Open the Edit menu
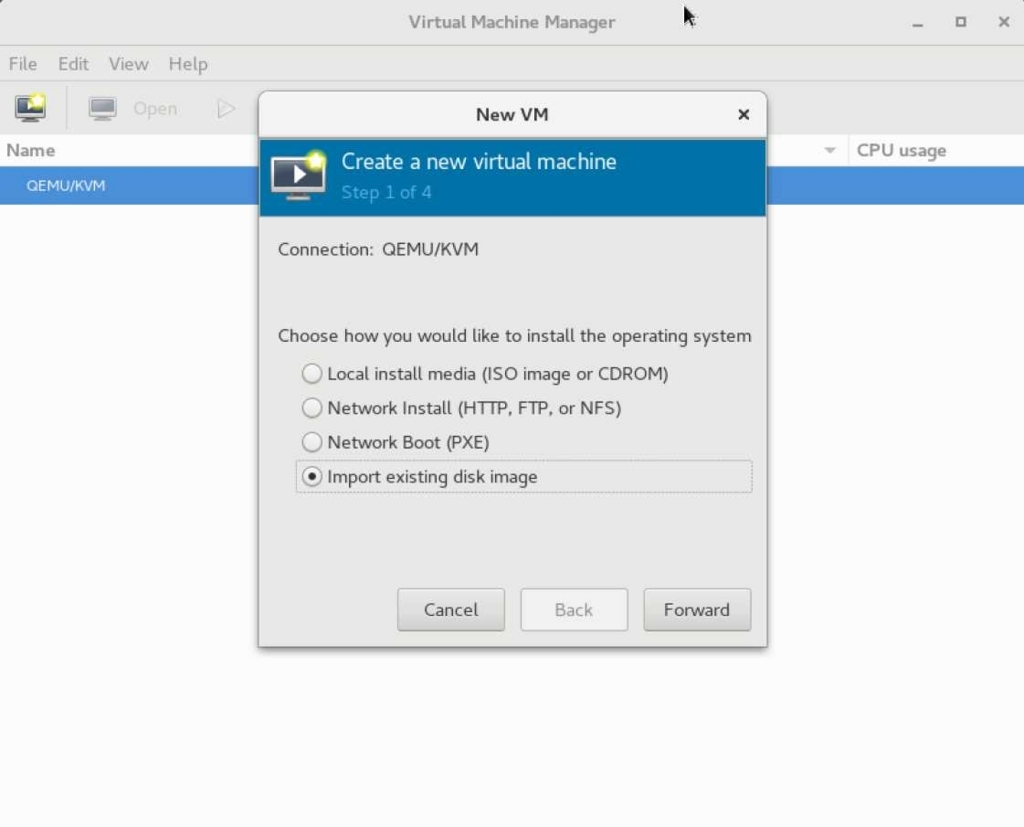 [x=73, y=64]
